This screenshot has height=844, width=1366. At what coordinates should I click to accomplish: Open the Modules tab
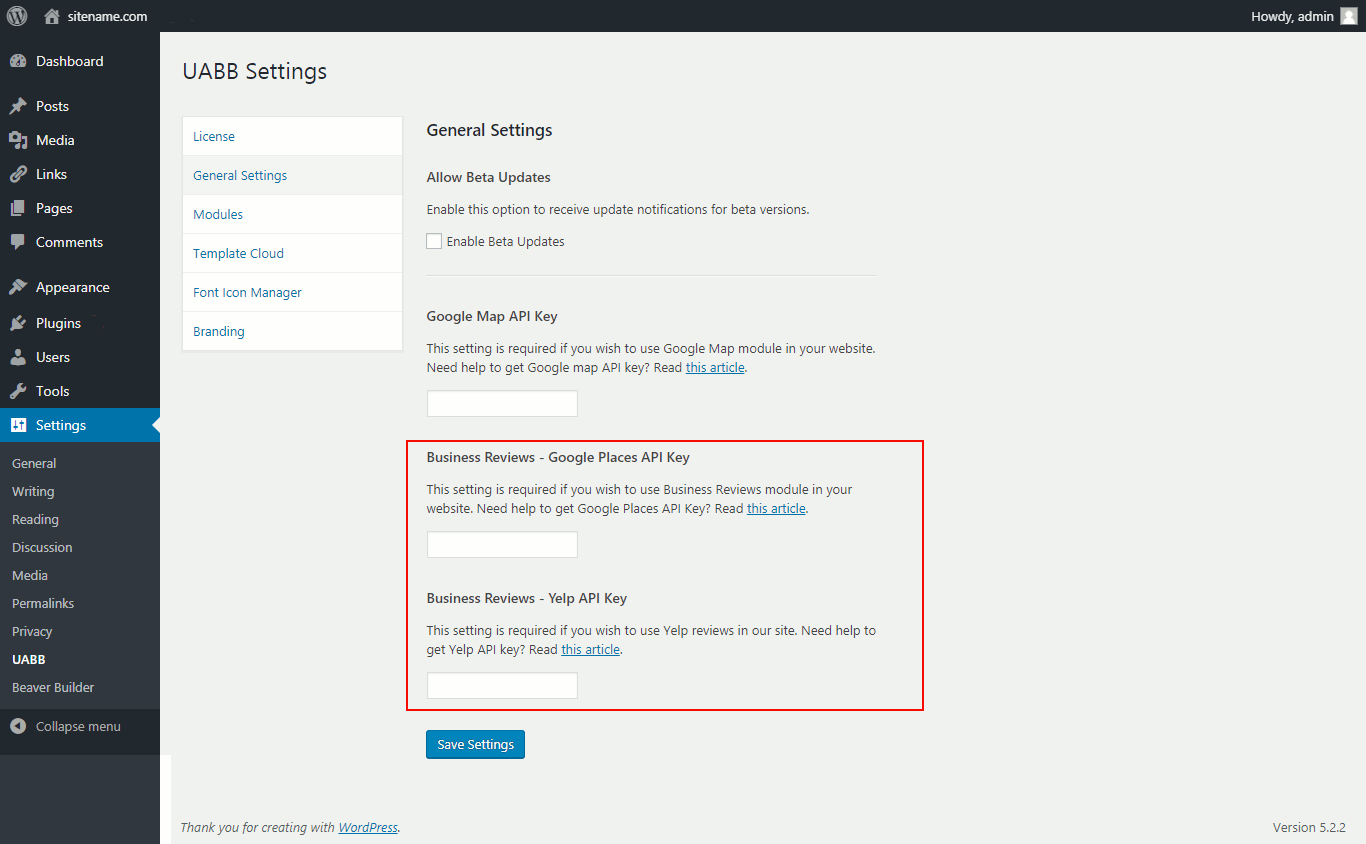click(x=292, y=214)
